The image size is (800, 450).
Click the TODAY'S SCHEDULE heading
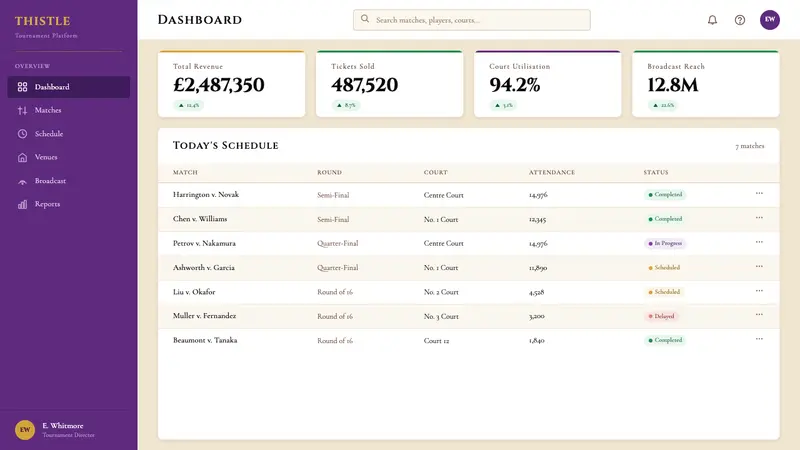[226, 145]
